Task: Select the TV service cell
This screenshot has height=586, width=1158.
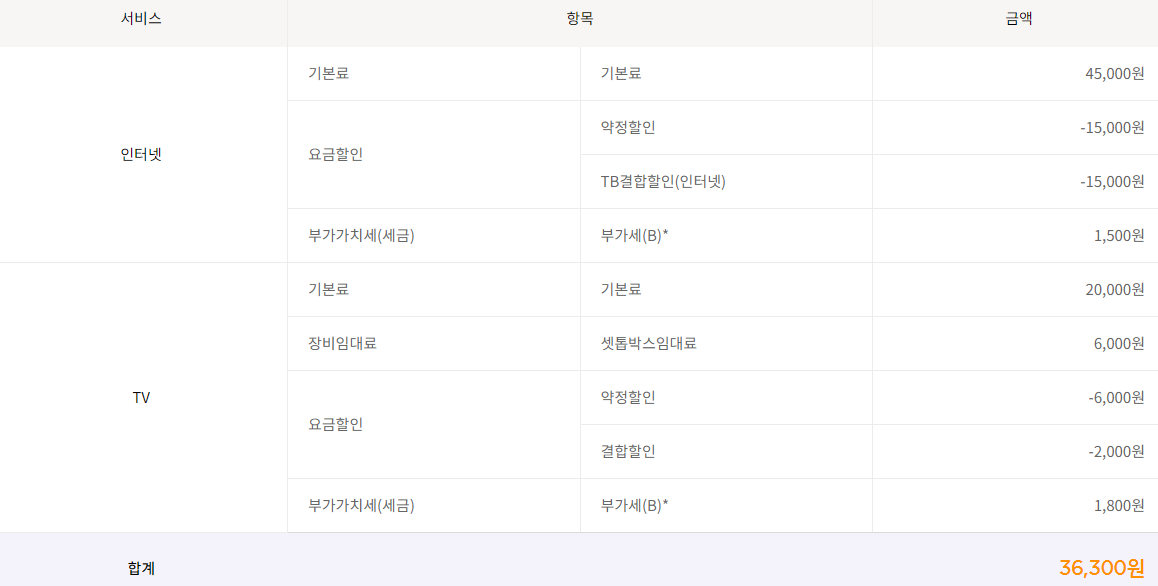Action: point(141,398)
